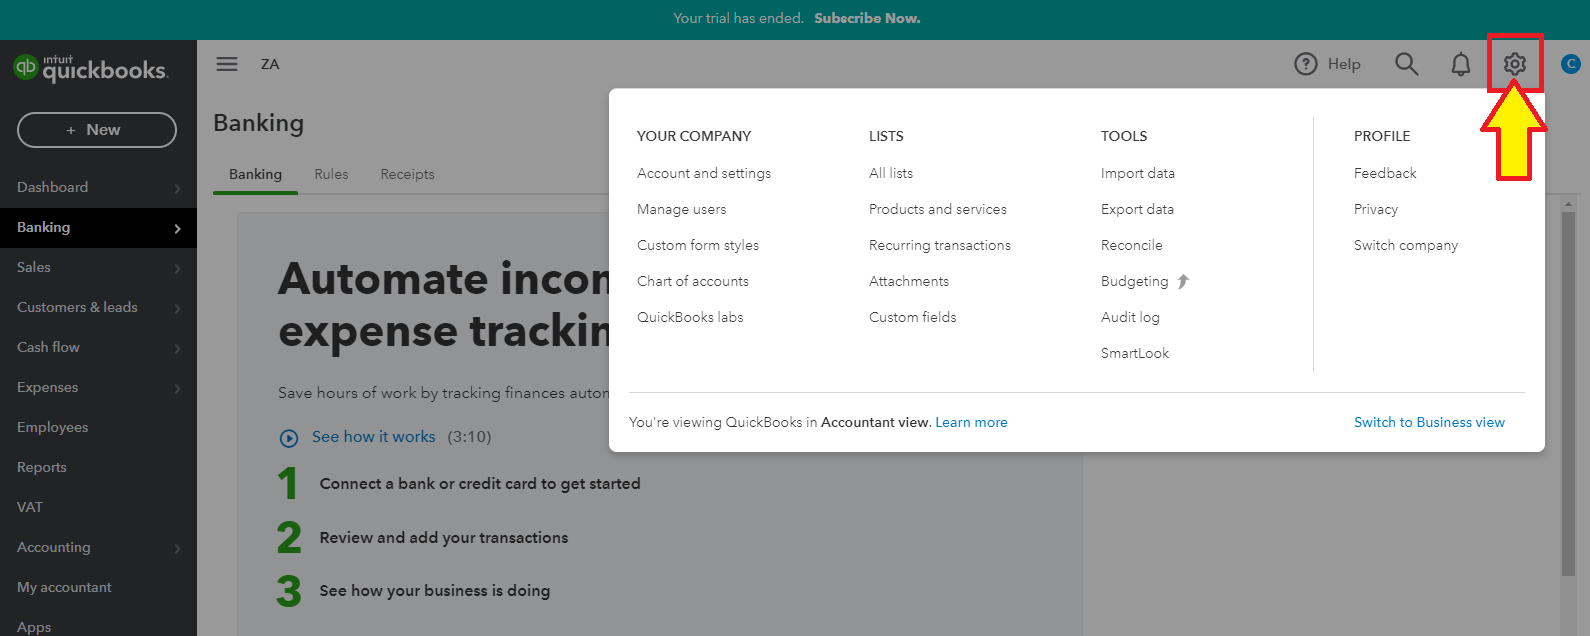This screenshot has height=636, width=1590.
Task: Open Account and settings
Action: [x=703, y=173]
